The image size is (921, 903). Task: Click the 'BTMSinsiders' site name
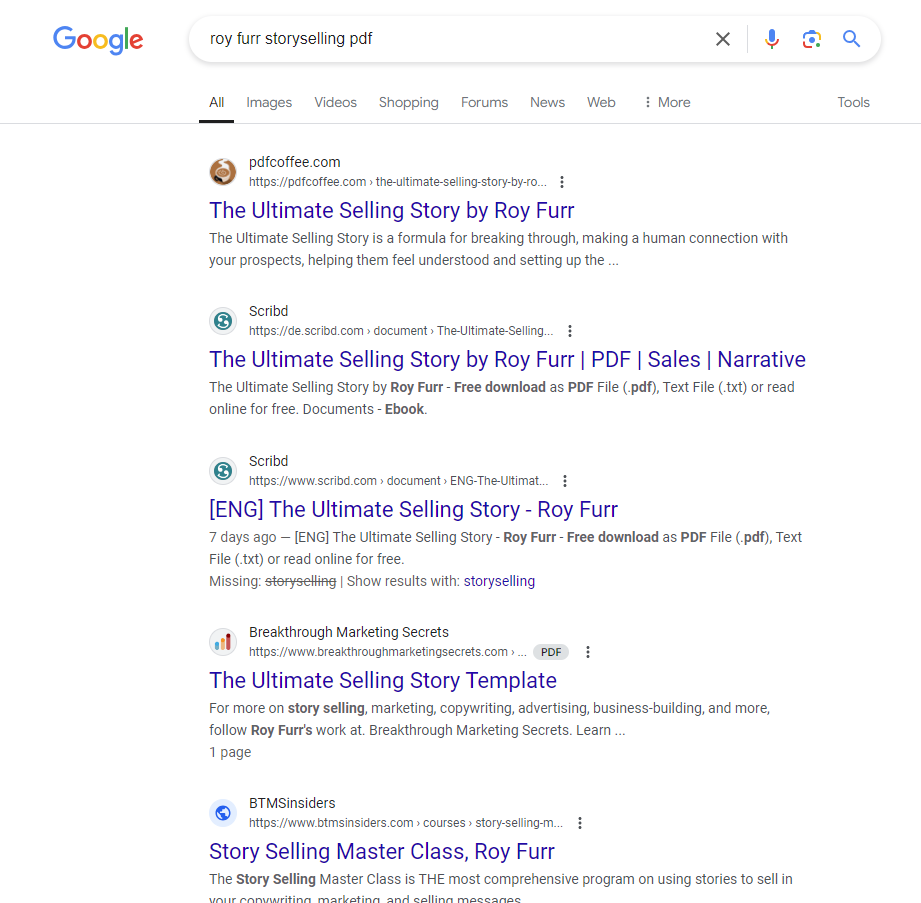click(292, 803)
